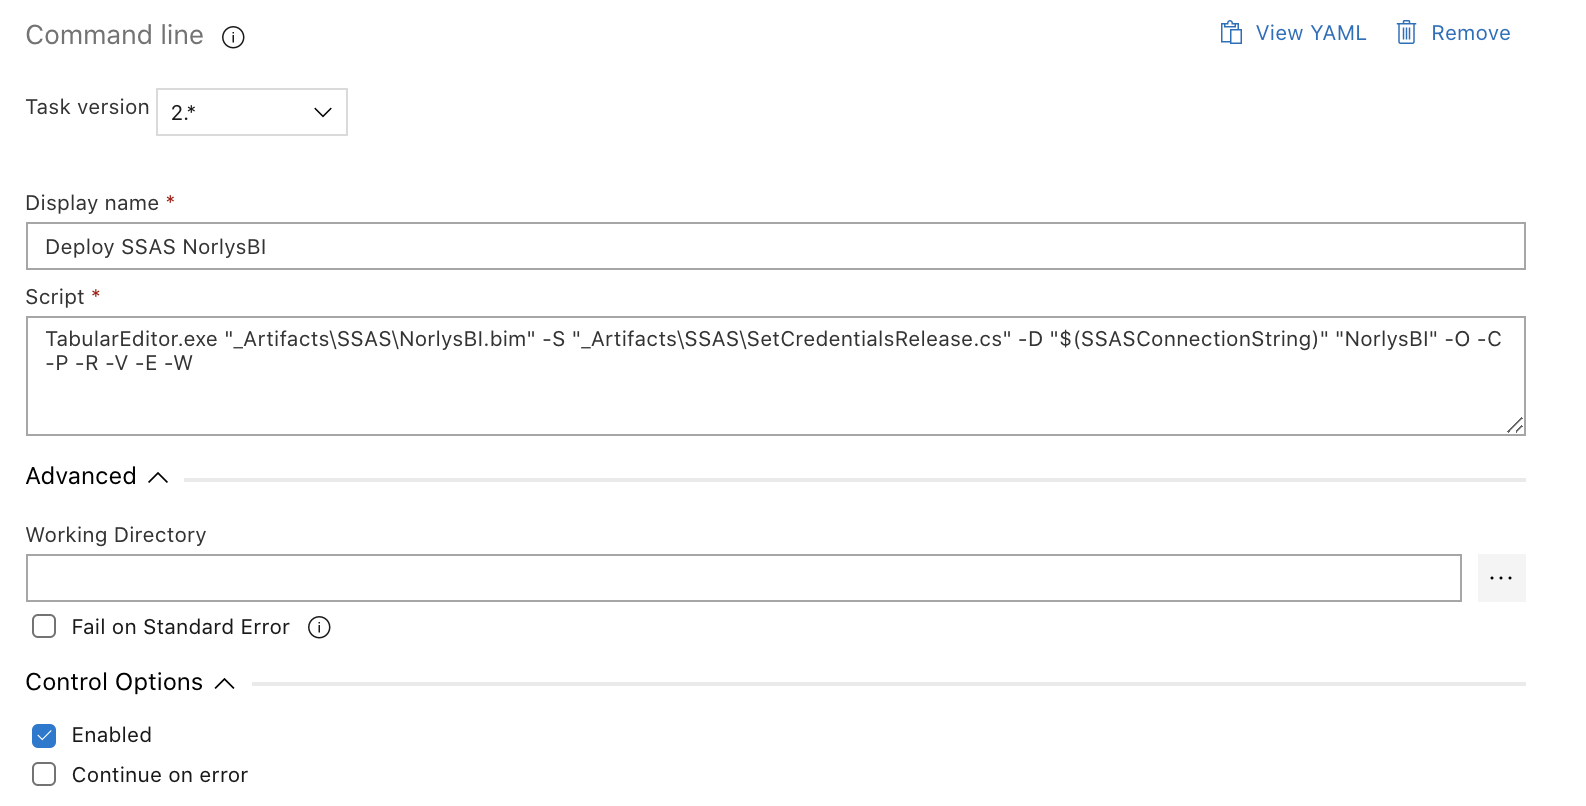Click the red asterisk beside Script
The height and width of the screenshot is (806, 1586).
tap(95, 293)
